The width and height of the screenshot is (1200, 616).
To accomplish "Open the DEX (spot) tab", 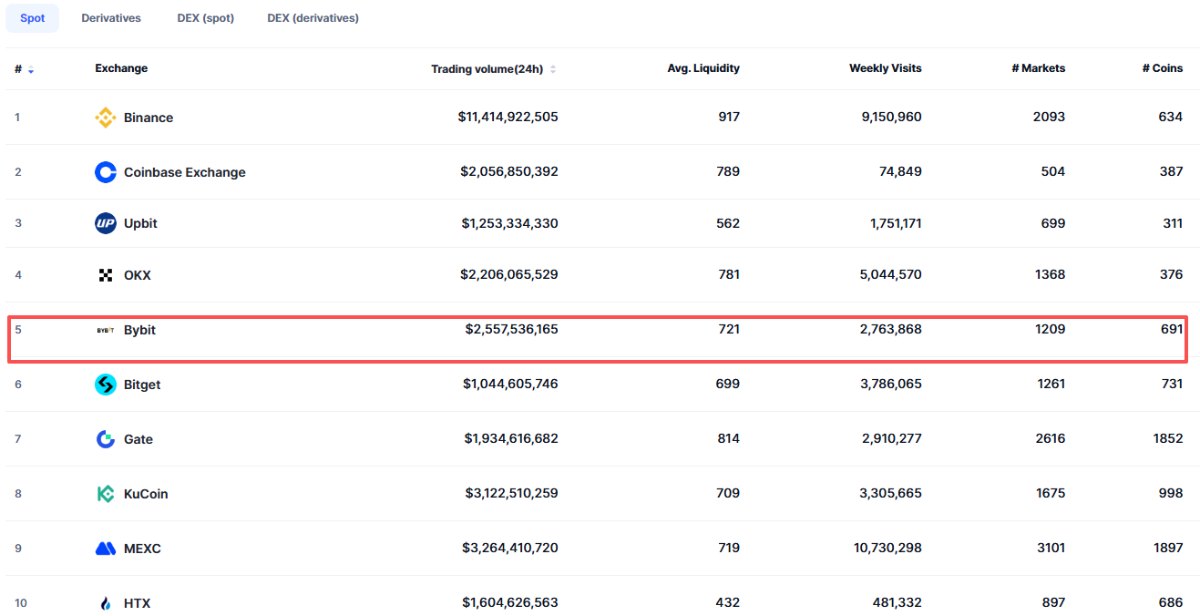I will pyautogui.click(x=205, y=18).
